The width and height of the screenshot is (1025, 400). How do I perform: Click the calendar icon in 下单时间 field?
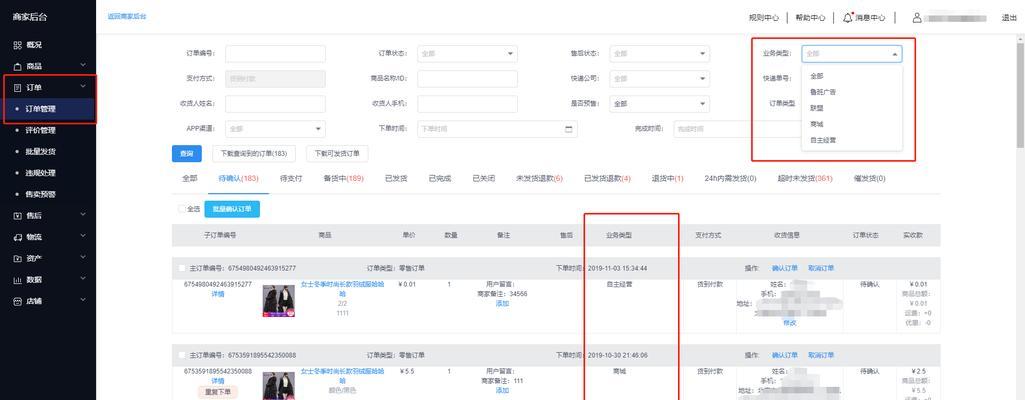(x=569, y=129)
